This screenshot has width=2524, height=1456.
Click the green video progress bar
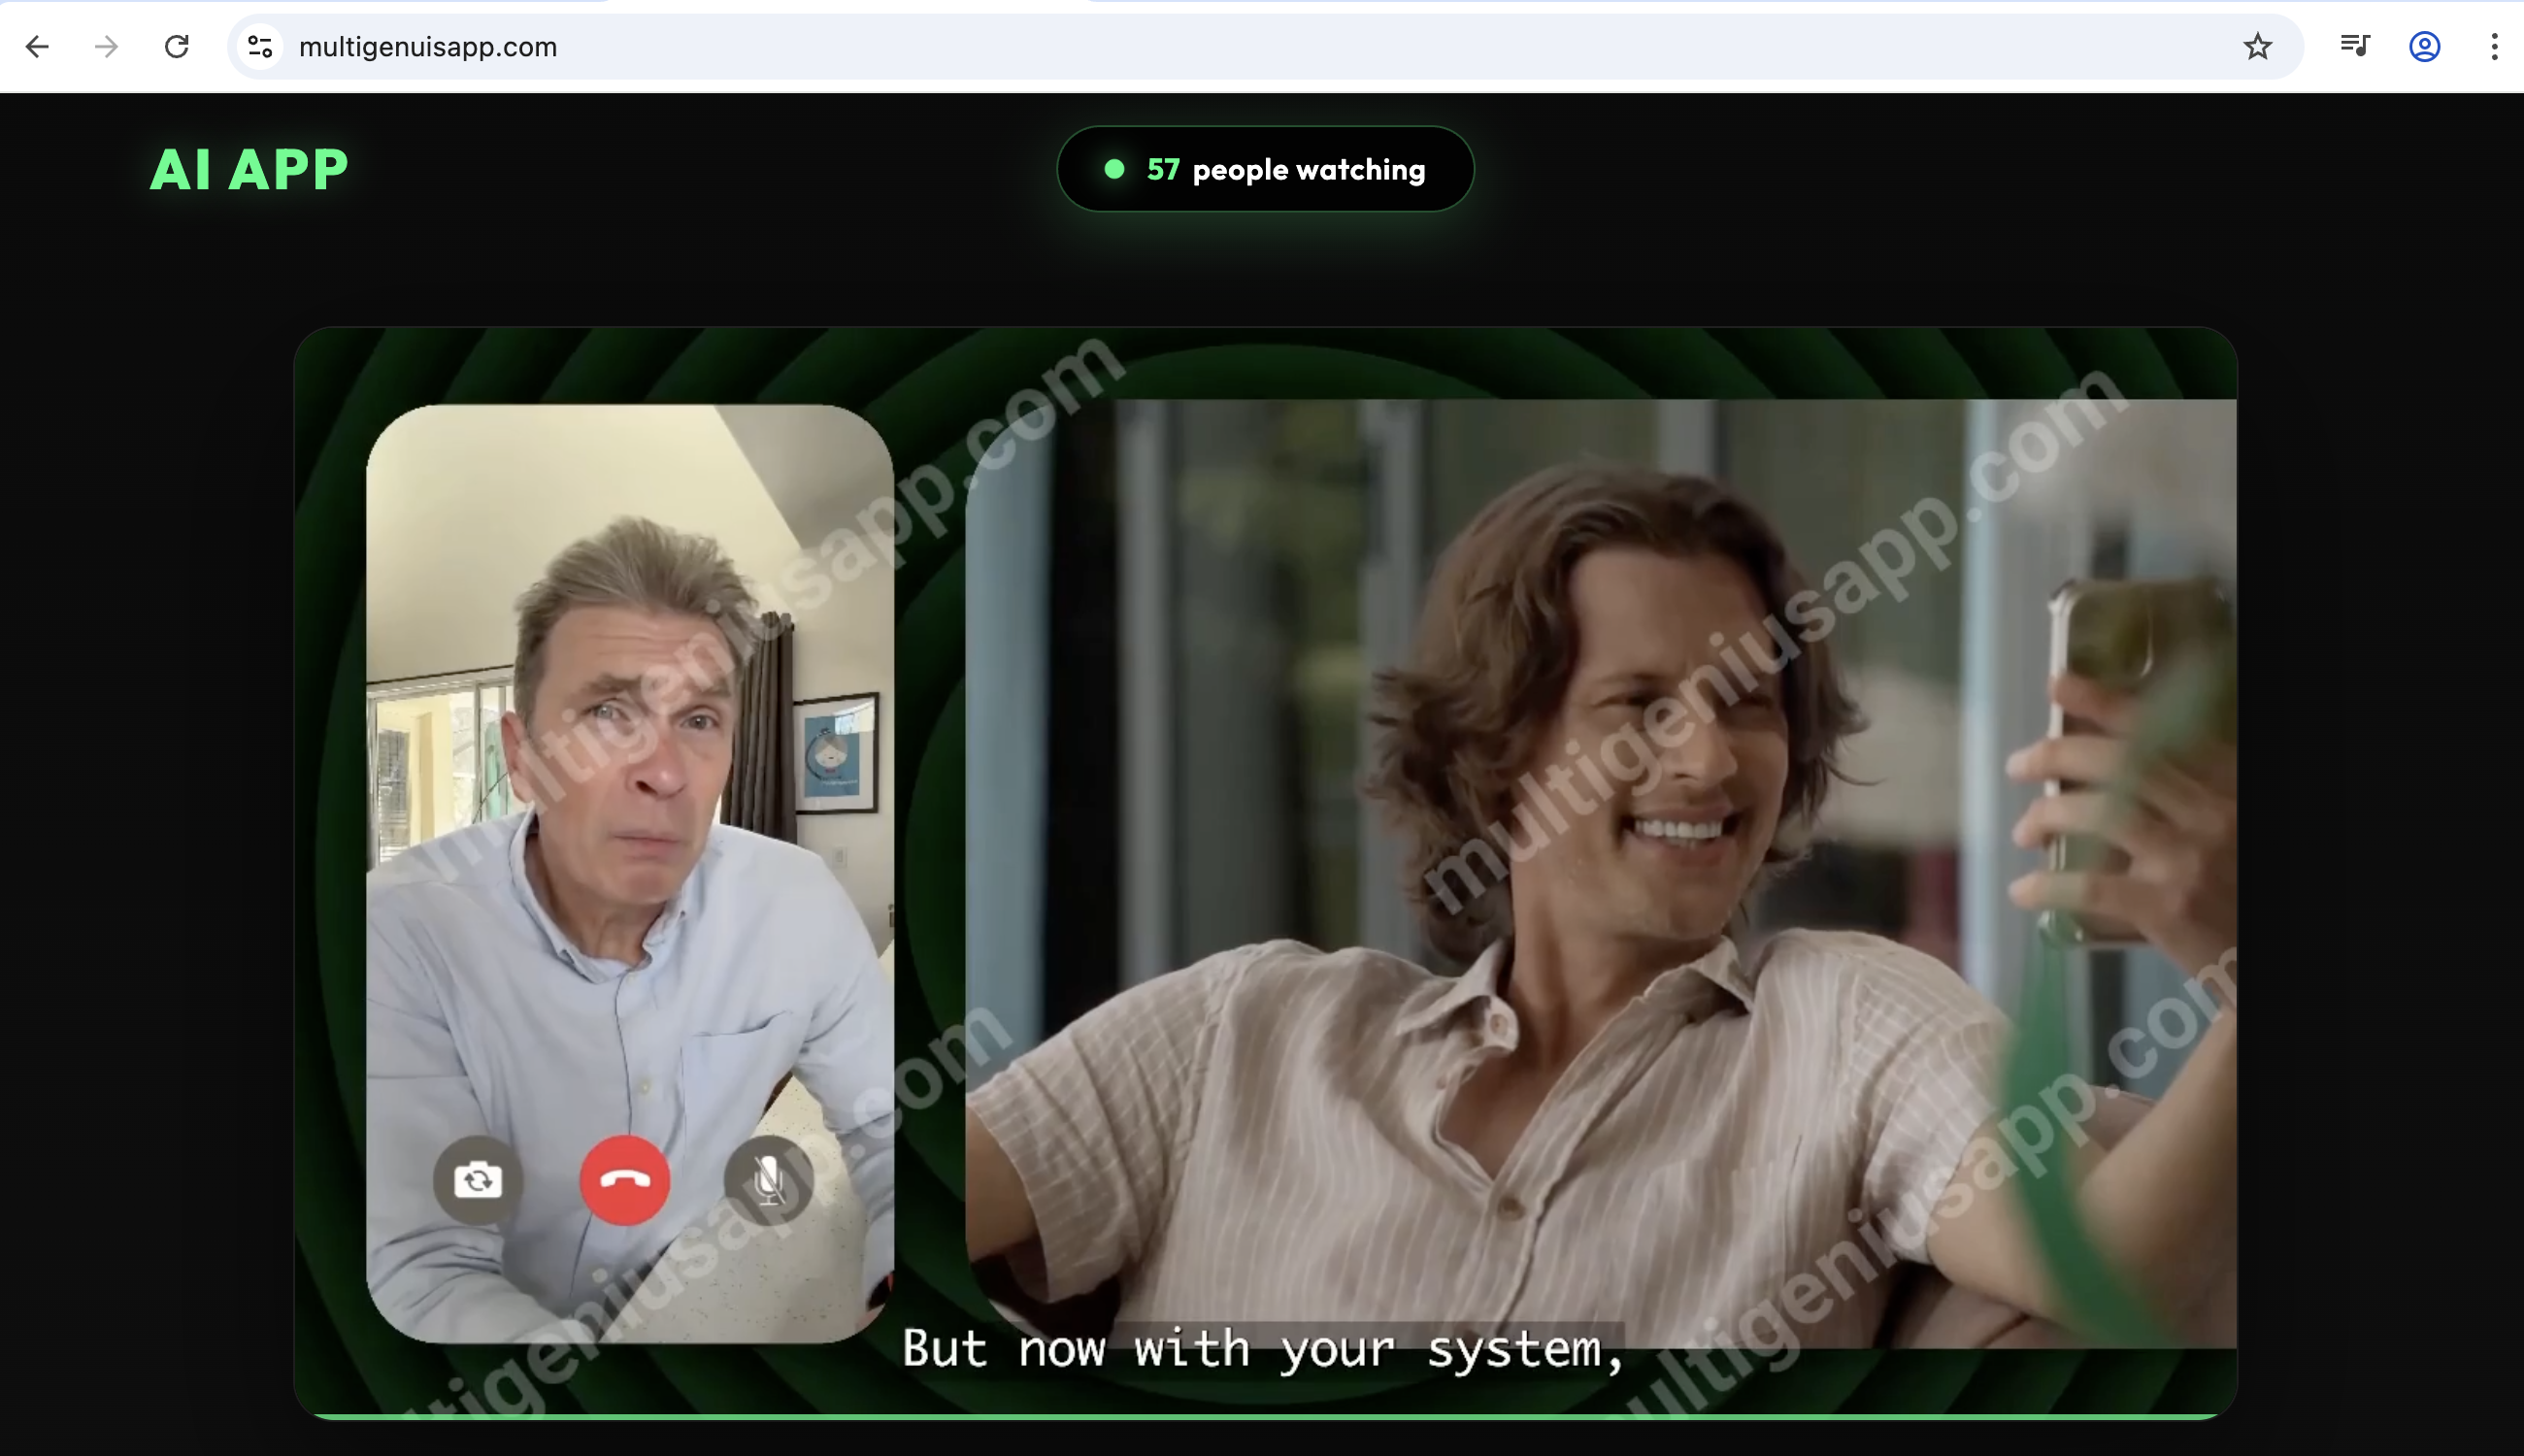pos(1265,1416)
